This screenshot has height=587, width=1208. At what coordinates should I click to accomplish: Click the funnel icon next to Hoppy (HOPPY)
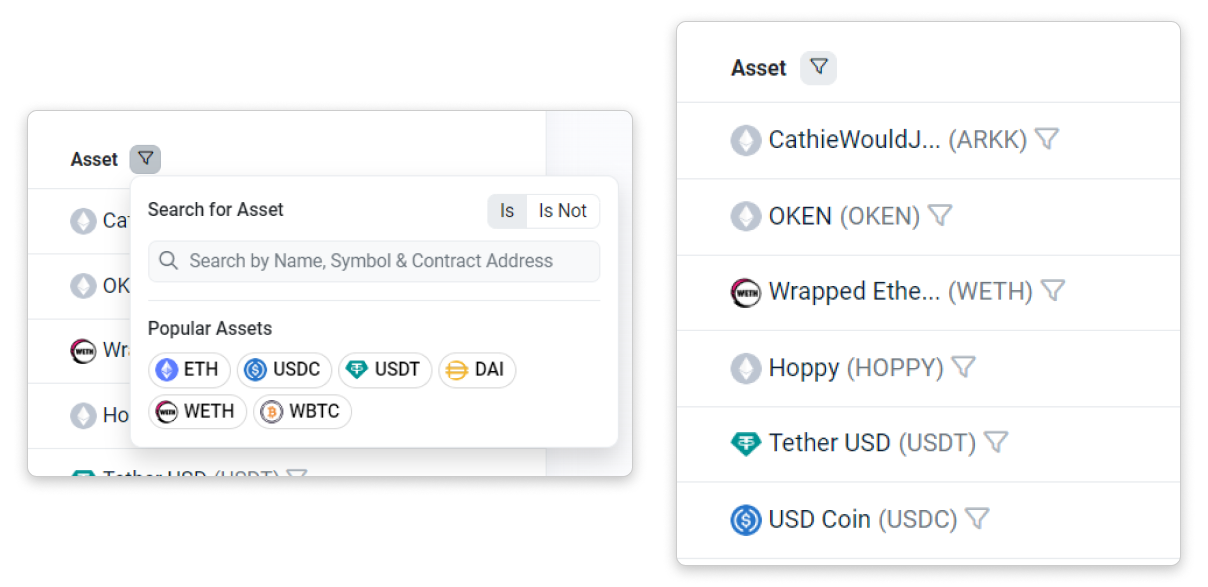(x=962, y=367)
